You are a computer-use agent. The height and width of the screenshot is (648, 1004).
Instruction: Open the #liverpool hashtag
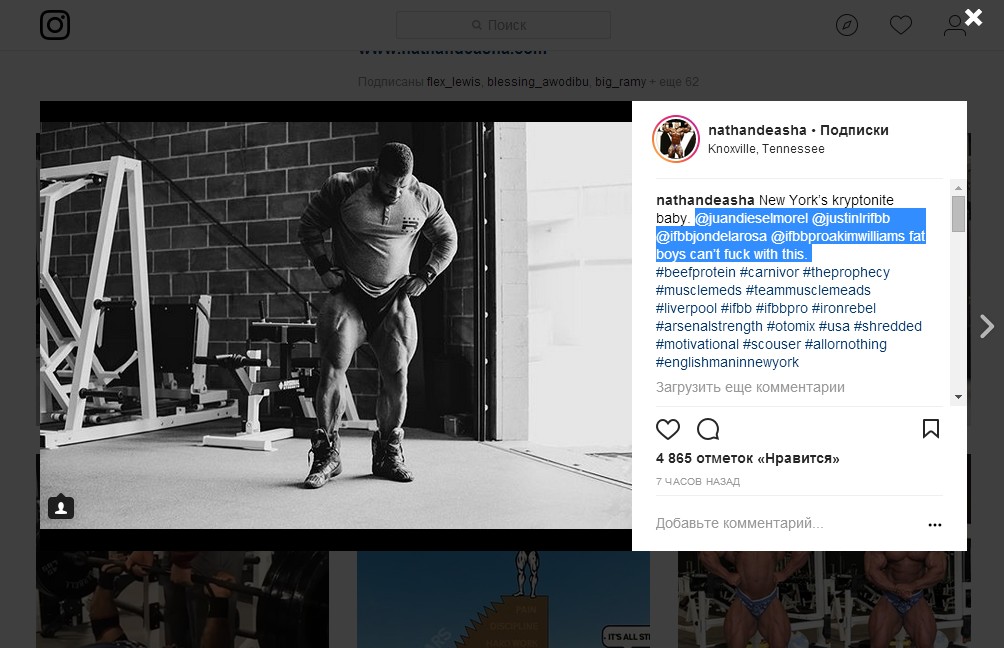pos(685,307)
